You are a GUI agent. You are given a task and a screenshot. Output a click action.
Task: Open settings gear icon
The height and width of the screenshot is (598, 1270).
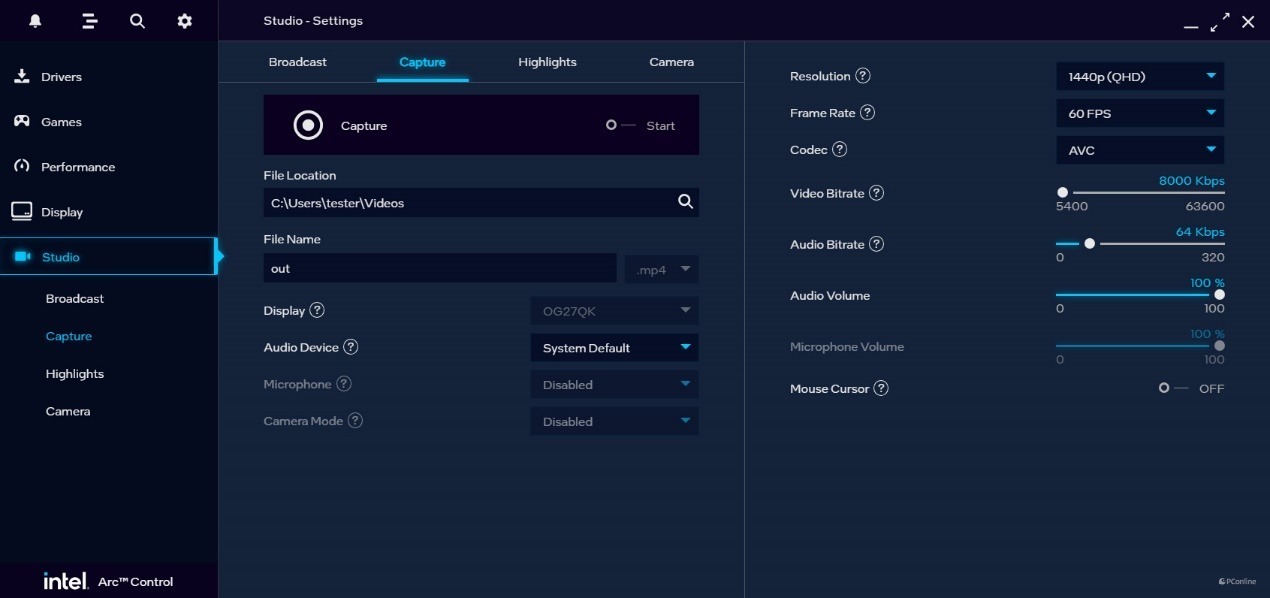click(185, 21)
